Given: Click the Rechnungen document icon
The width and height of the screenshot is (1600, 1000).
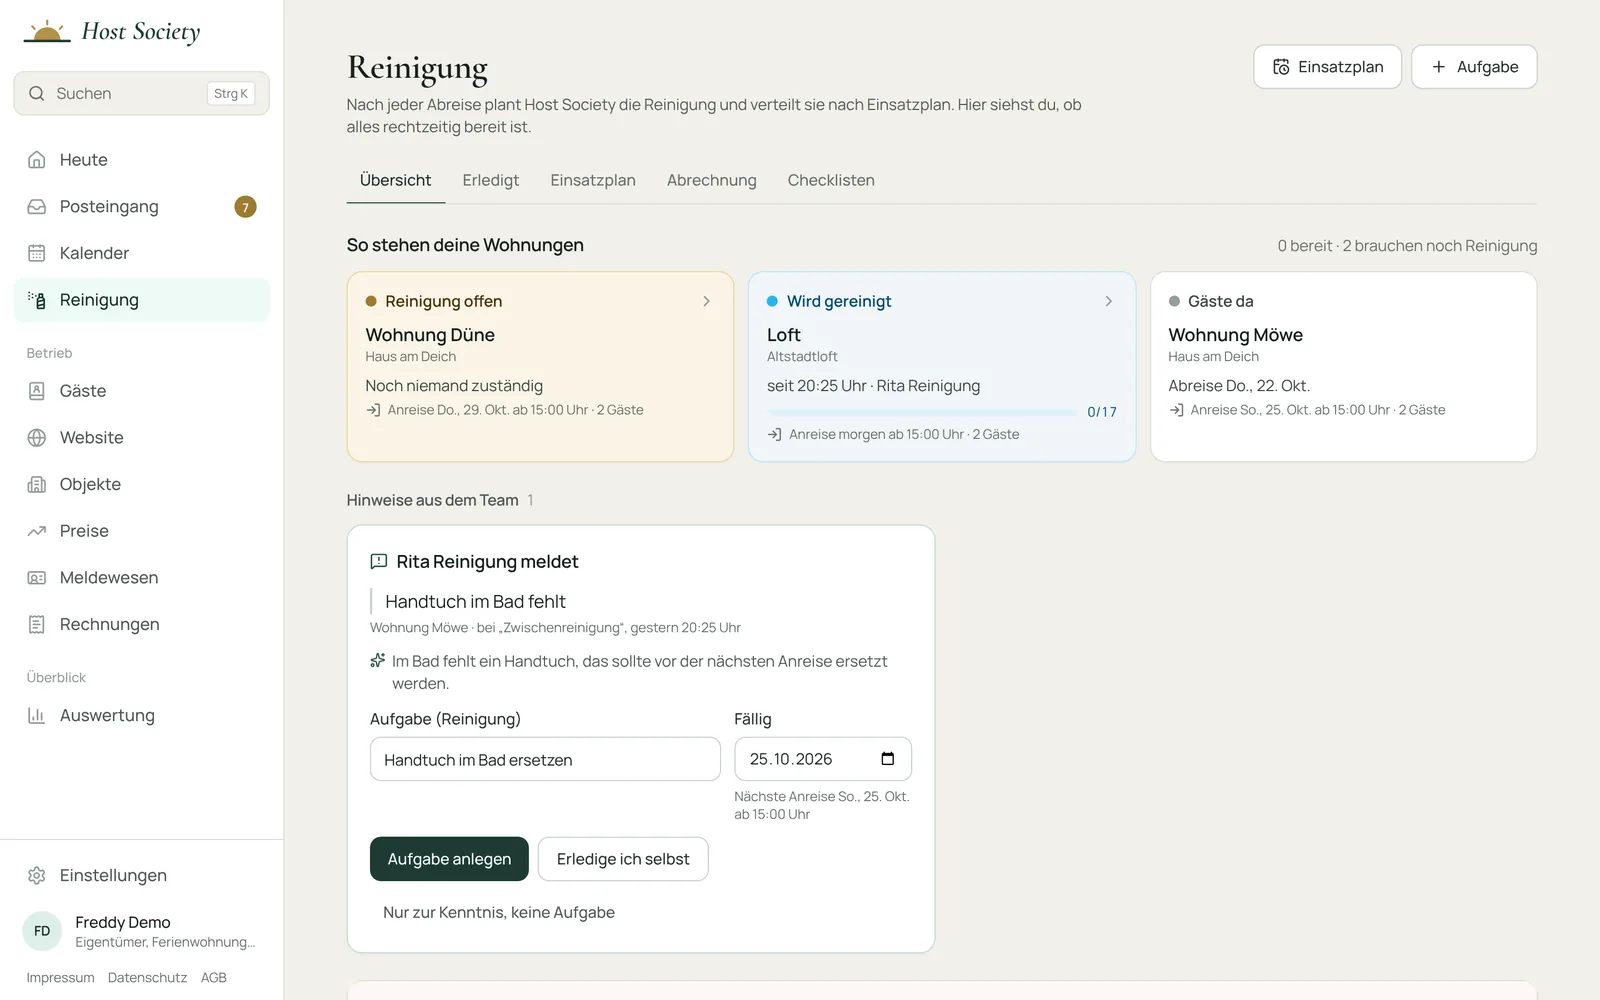Looking at the screenshot, I should pos(37,624).
